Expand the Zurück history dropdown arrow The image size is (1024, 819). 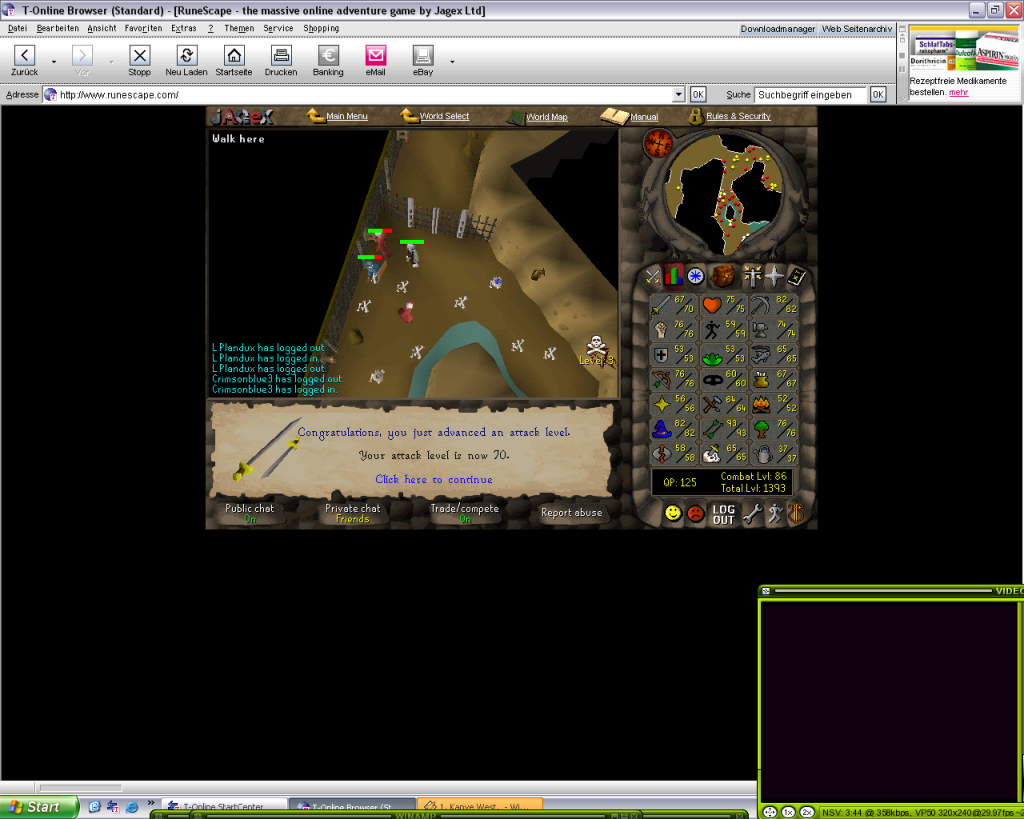tap(54, 62)
